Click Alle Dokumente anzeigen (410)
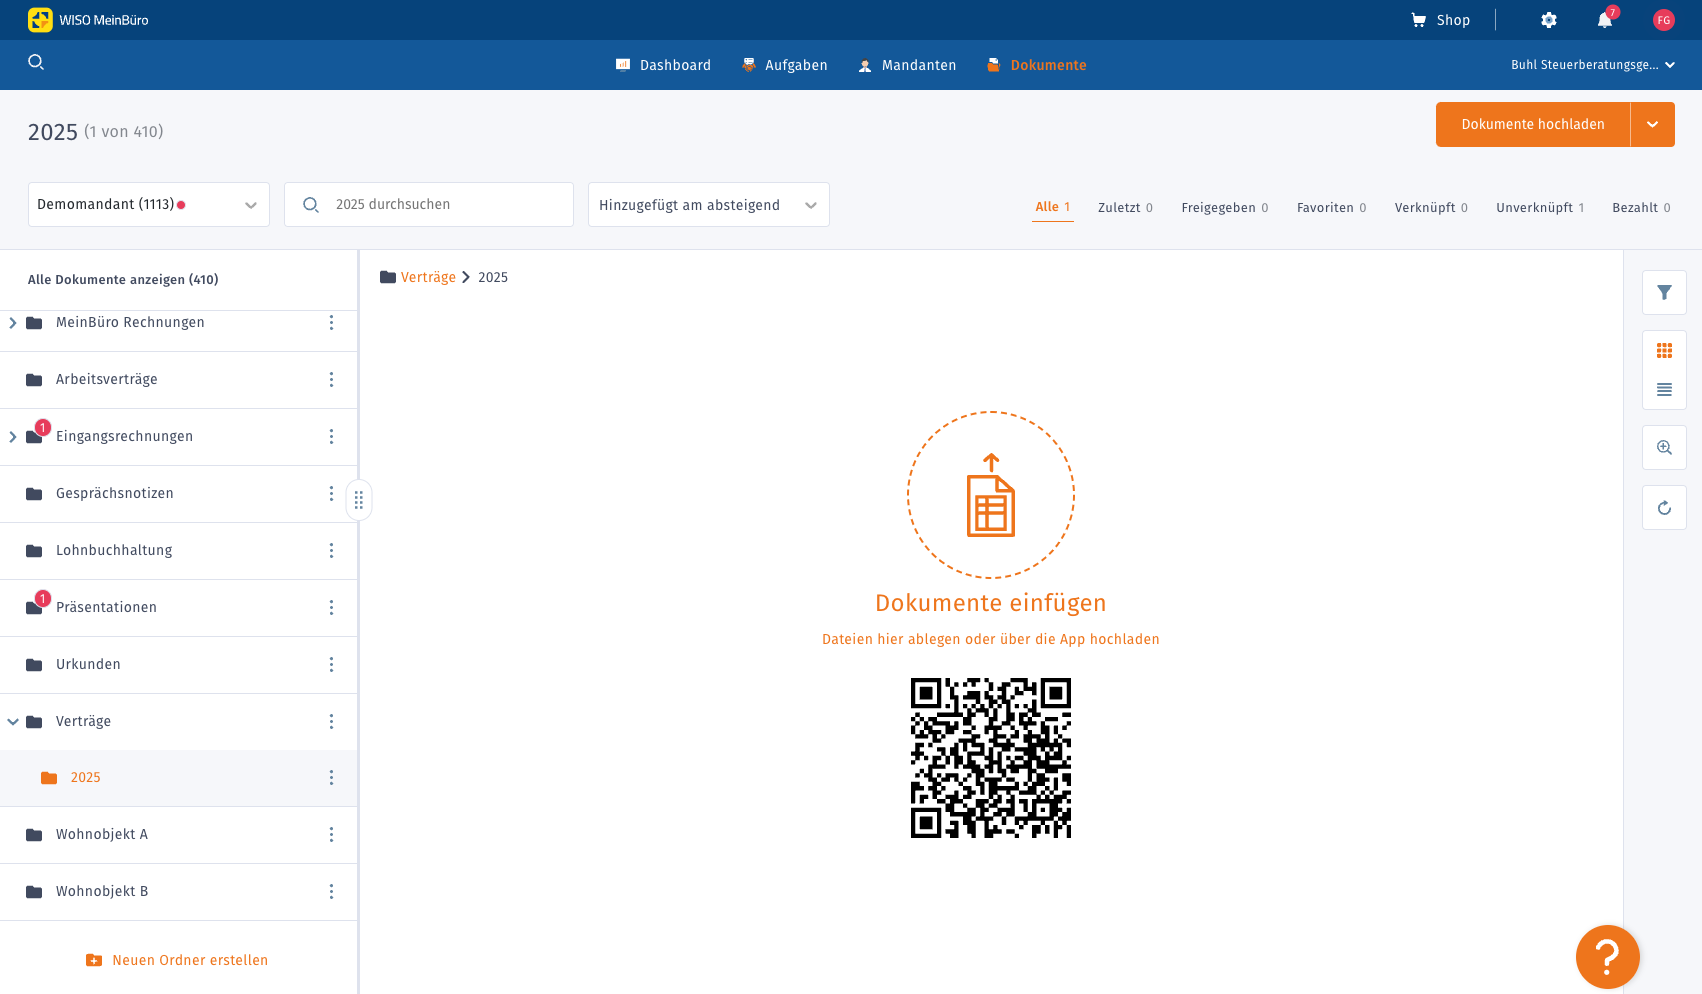Screen dimensions: 1702x994 123,279
